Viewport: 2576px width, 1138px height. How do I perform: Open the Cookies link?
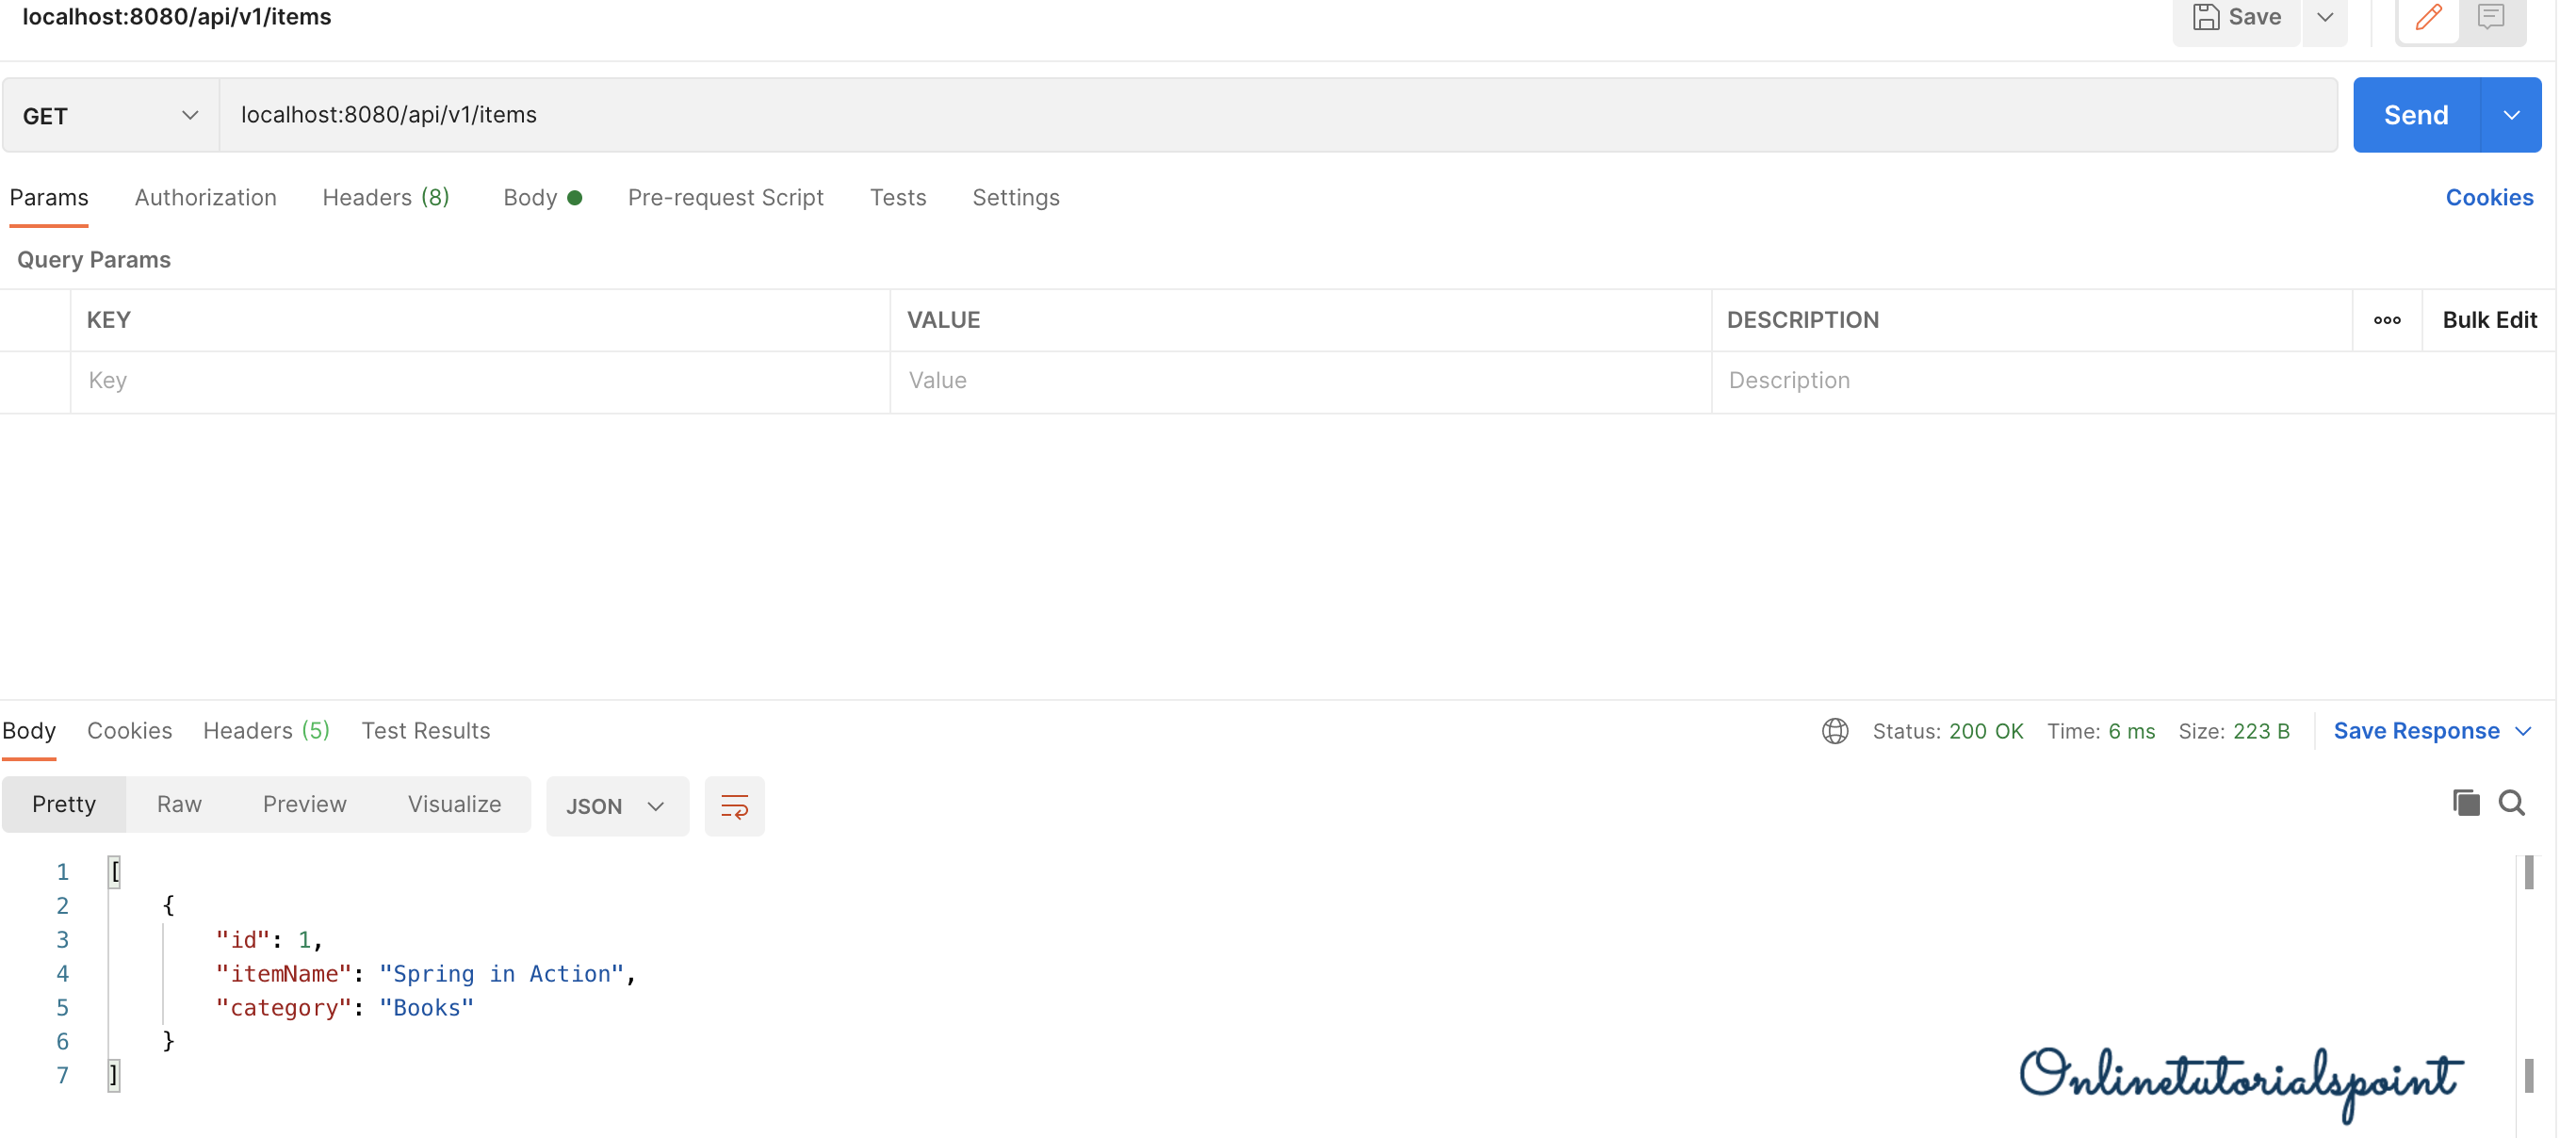click(2488, 198)
